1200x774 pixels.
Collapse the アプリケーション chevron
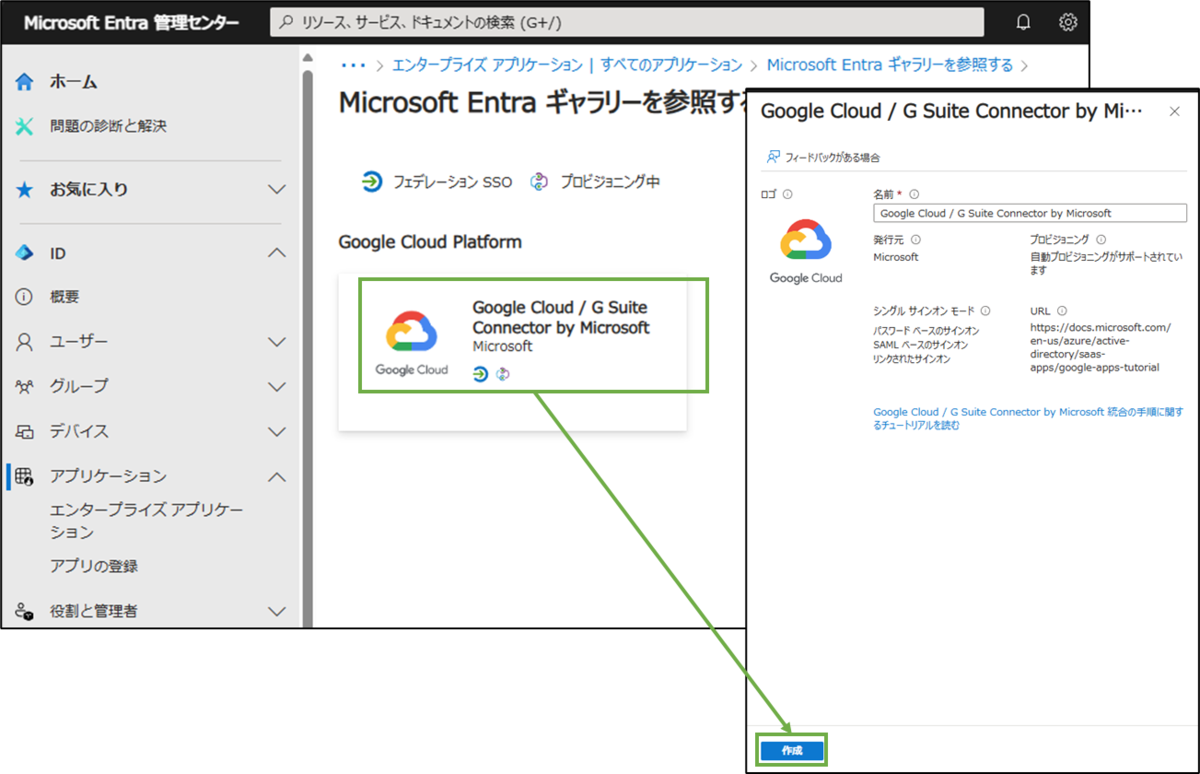pyautogui.click(x=277, y=476)
